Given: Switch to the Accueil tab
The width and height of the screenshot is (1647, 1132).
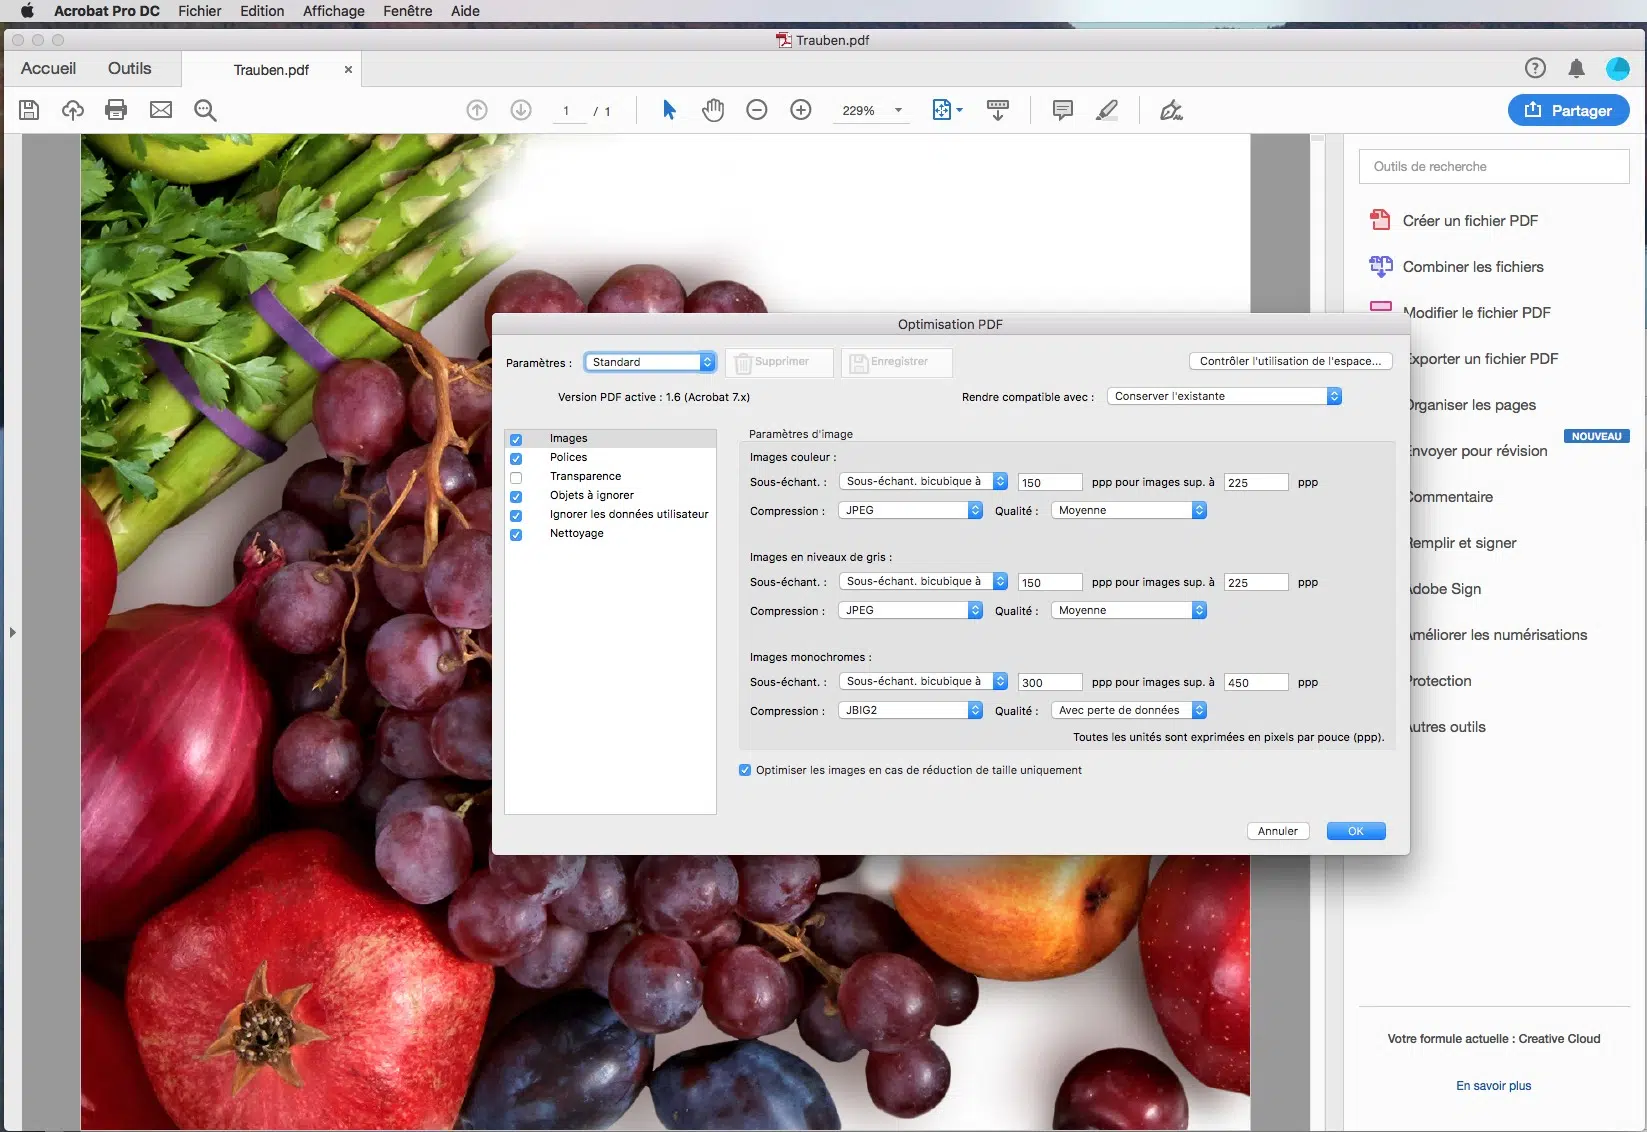Looking at the screenshot, I should point(48,68).
